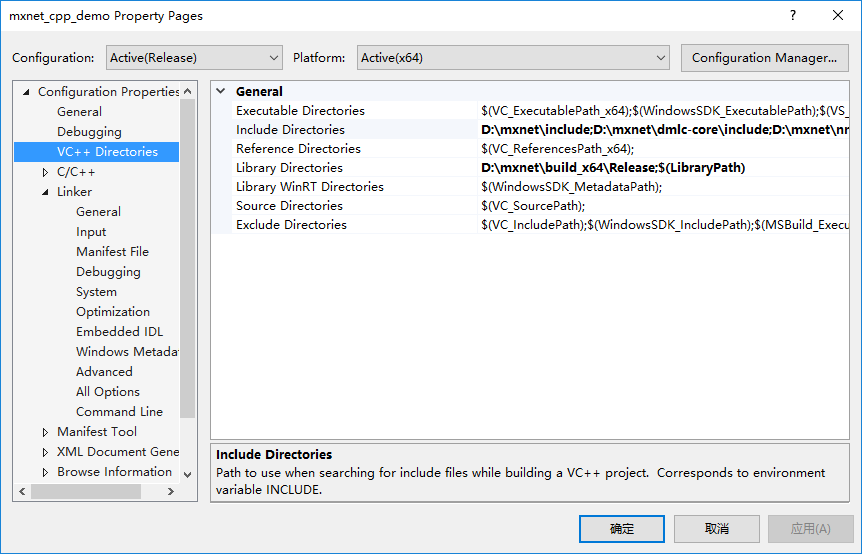Expand the C/C++ tree node
The height and width of the screenshot is (554, 862).
45,172
